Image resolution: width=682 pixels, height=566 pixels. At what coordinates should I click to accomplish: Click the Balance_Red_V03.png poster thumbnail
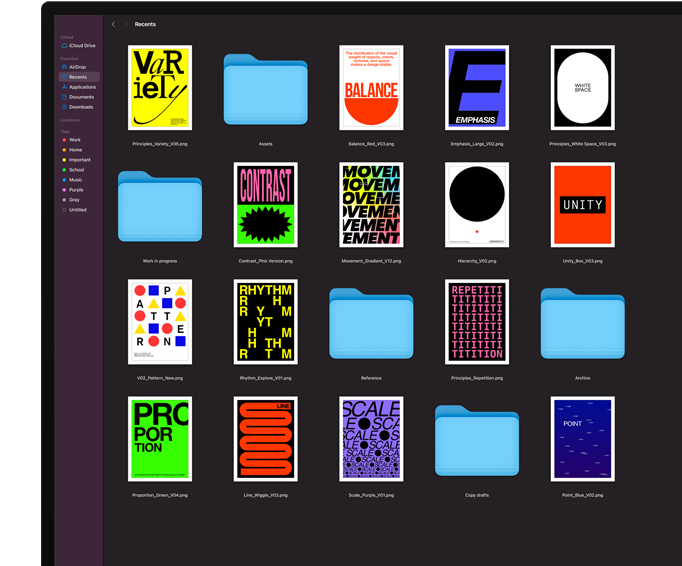[371, 88]
